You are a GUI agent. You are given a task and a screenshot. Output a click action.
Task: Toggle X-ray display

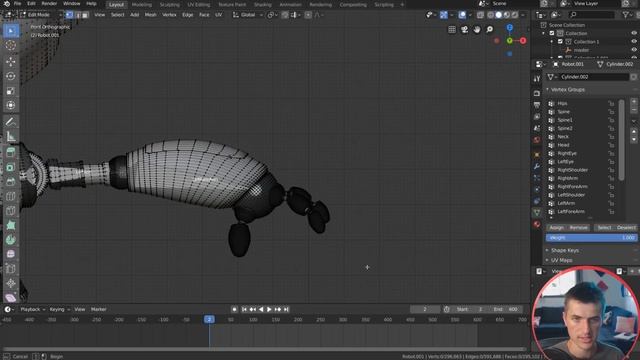point(480,15)
